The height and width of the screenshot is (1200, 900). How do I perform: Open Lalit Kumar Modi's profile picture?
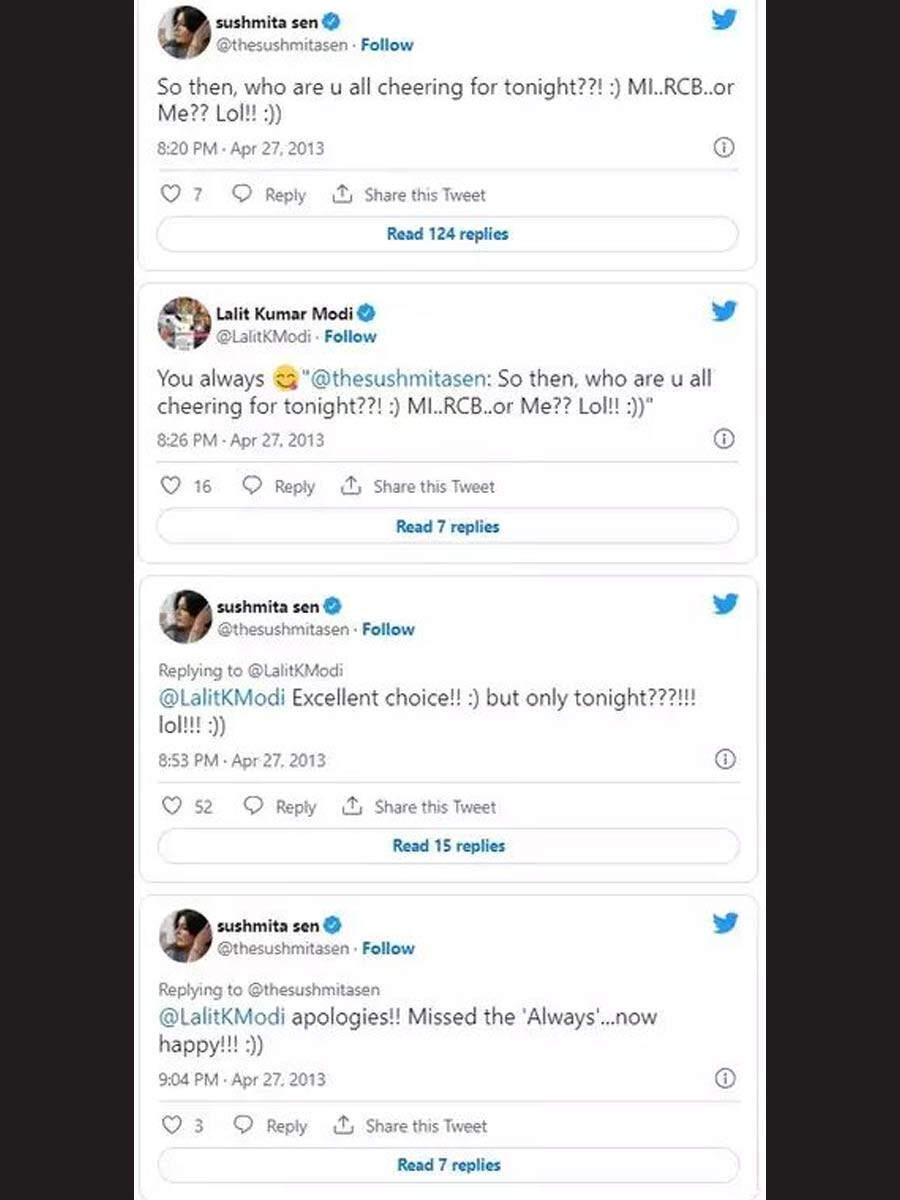tap(184, 323)
